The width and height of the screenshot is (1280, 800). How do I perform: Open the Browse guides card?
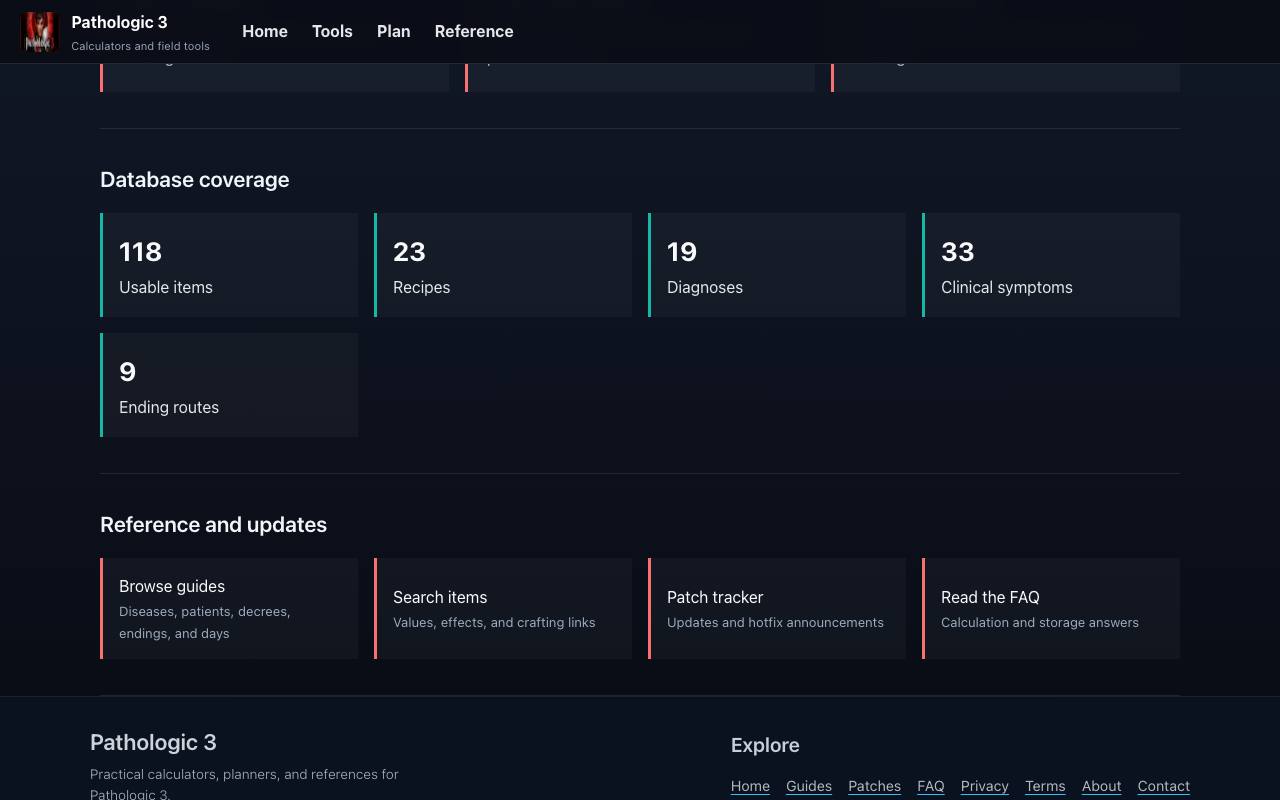(229, 609)
